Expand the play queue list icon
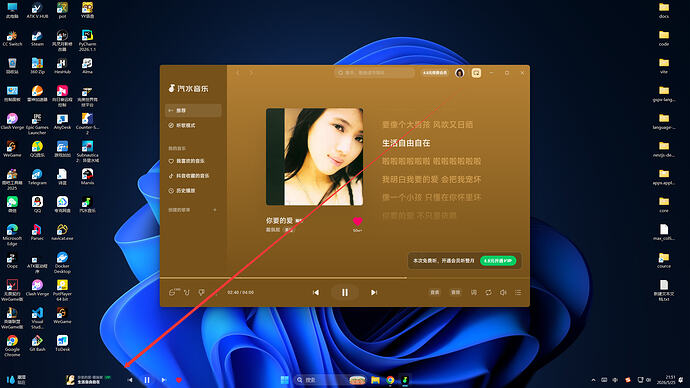This screenshot has width=690, height=388. click(518, 292)
